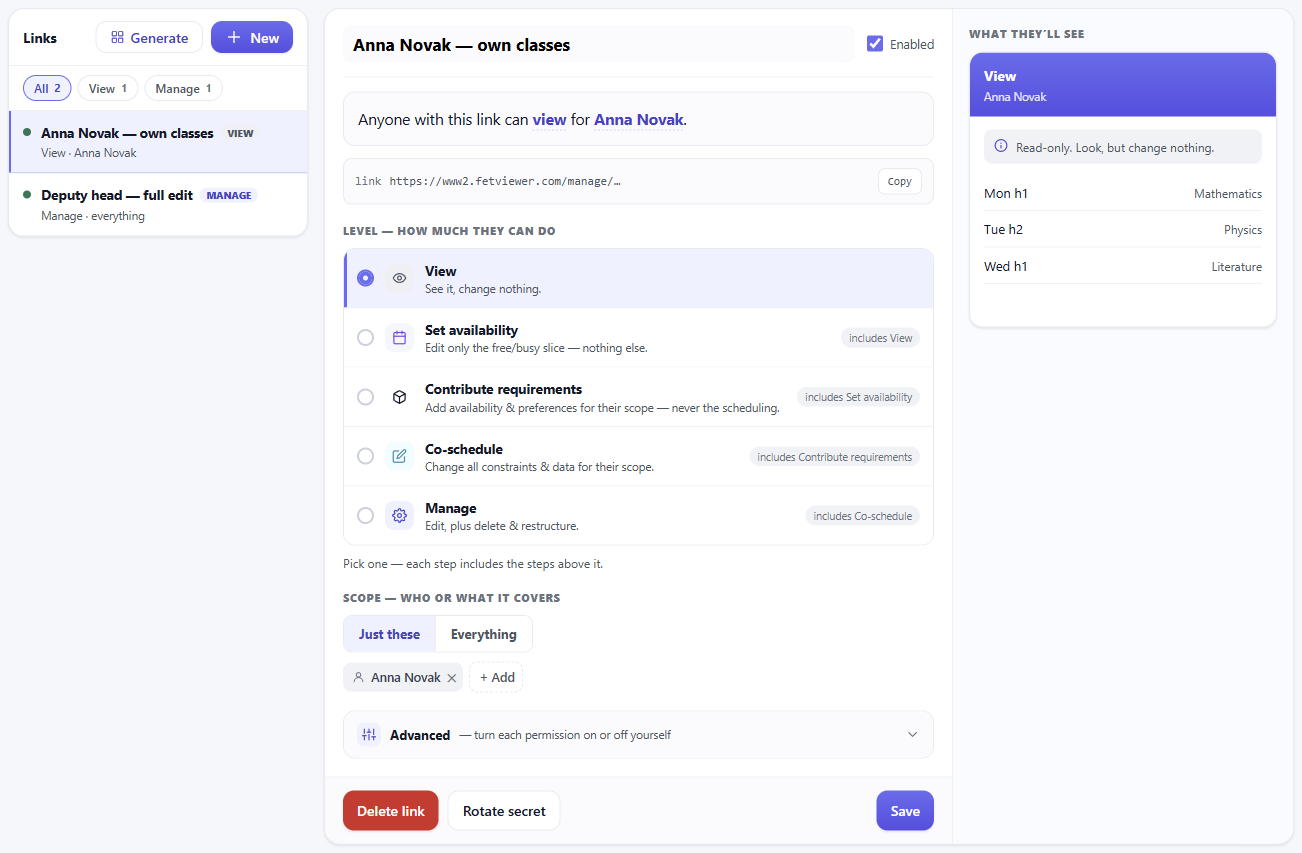Click the info icon in read-only notice
Screen dimensions: 1302x853
pyautogui.click(x=1000, y=147)
